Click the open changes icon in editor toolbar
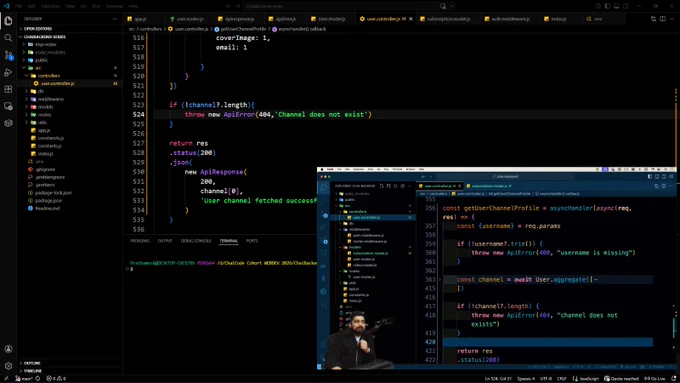This screenshot has height=383, width=680. 654,19
